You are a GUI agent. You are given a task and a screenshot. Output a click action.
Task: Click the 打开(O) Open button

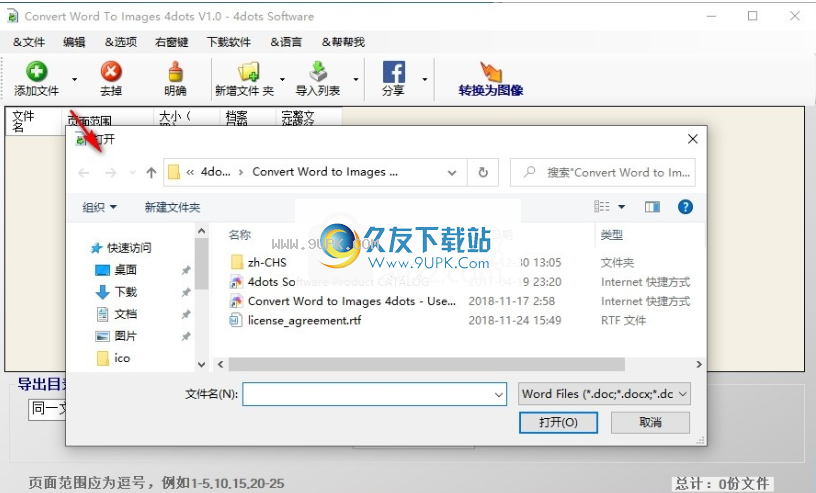point(558,422)
